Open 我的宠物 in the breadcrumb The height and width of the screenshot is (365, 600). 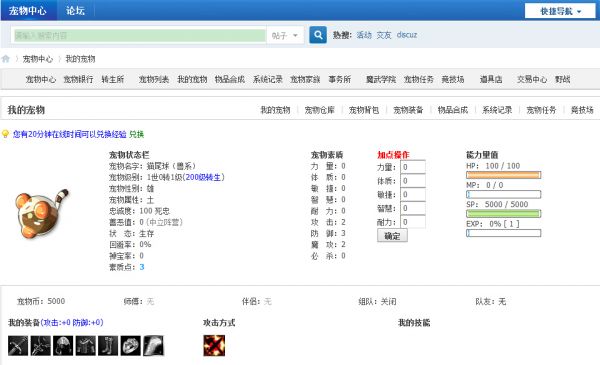pyautogui.click(x=80, y=59)
